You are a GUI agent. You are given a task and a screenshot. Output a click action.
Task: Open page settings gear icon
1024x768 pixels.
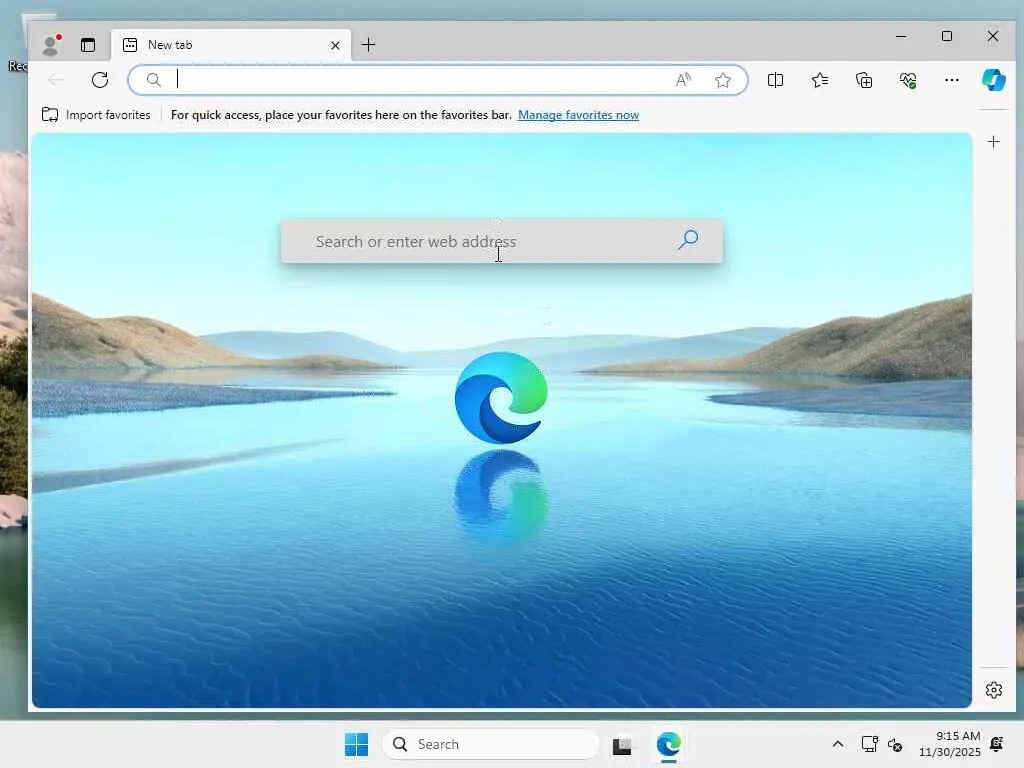pos(993,690)
